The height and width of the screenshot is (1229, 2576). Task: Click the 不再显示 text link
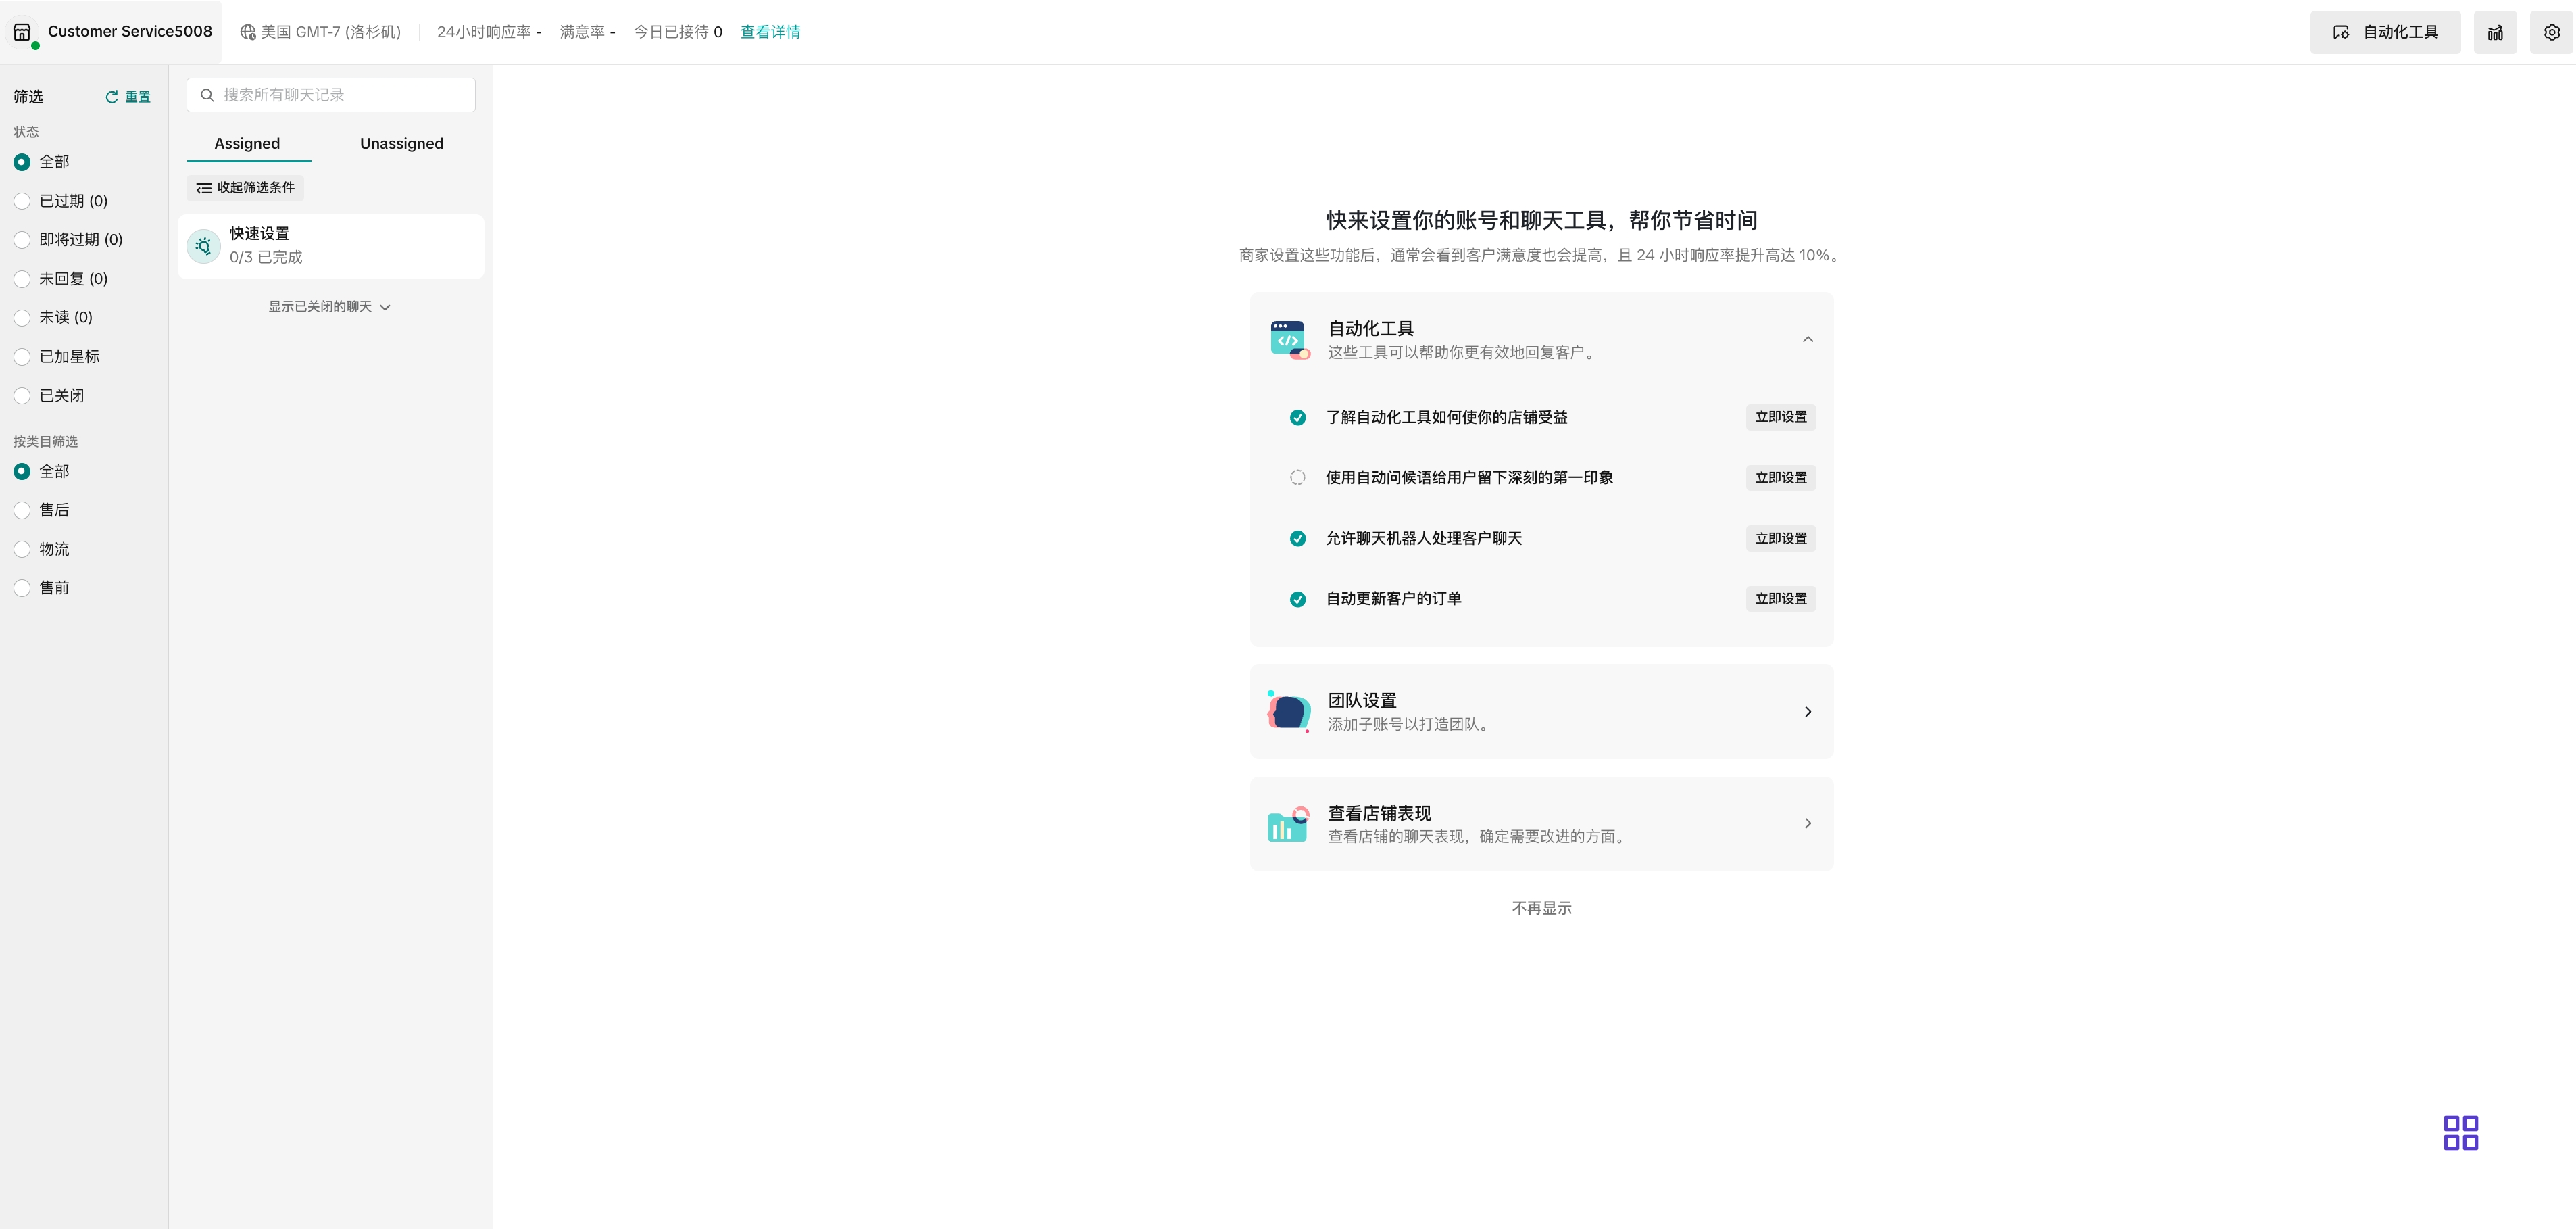click(1541, 908)
